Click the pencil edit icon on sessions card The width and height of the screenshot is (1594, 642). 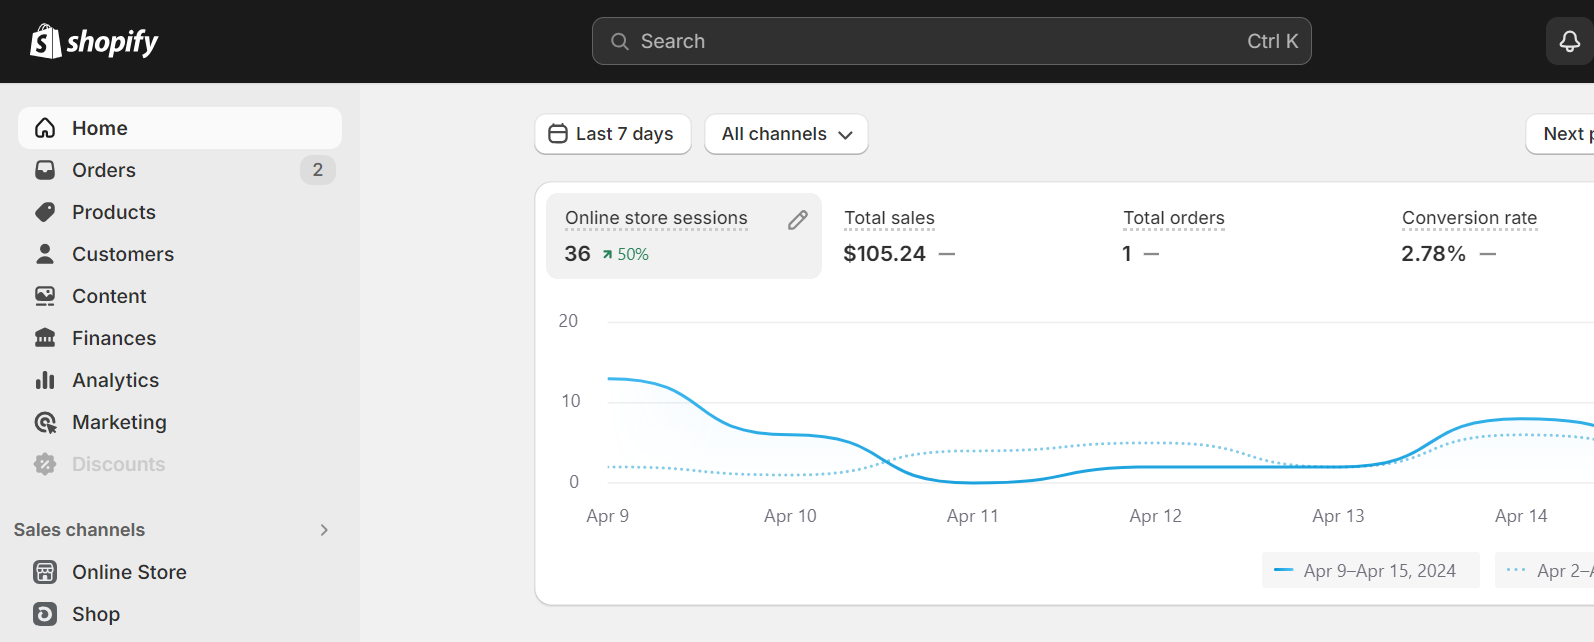coord(797,220)
